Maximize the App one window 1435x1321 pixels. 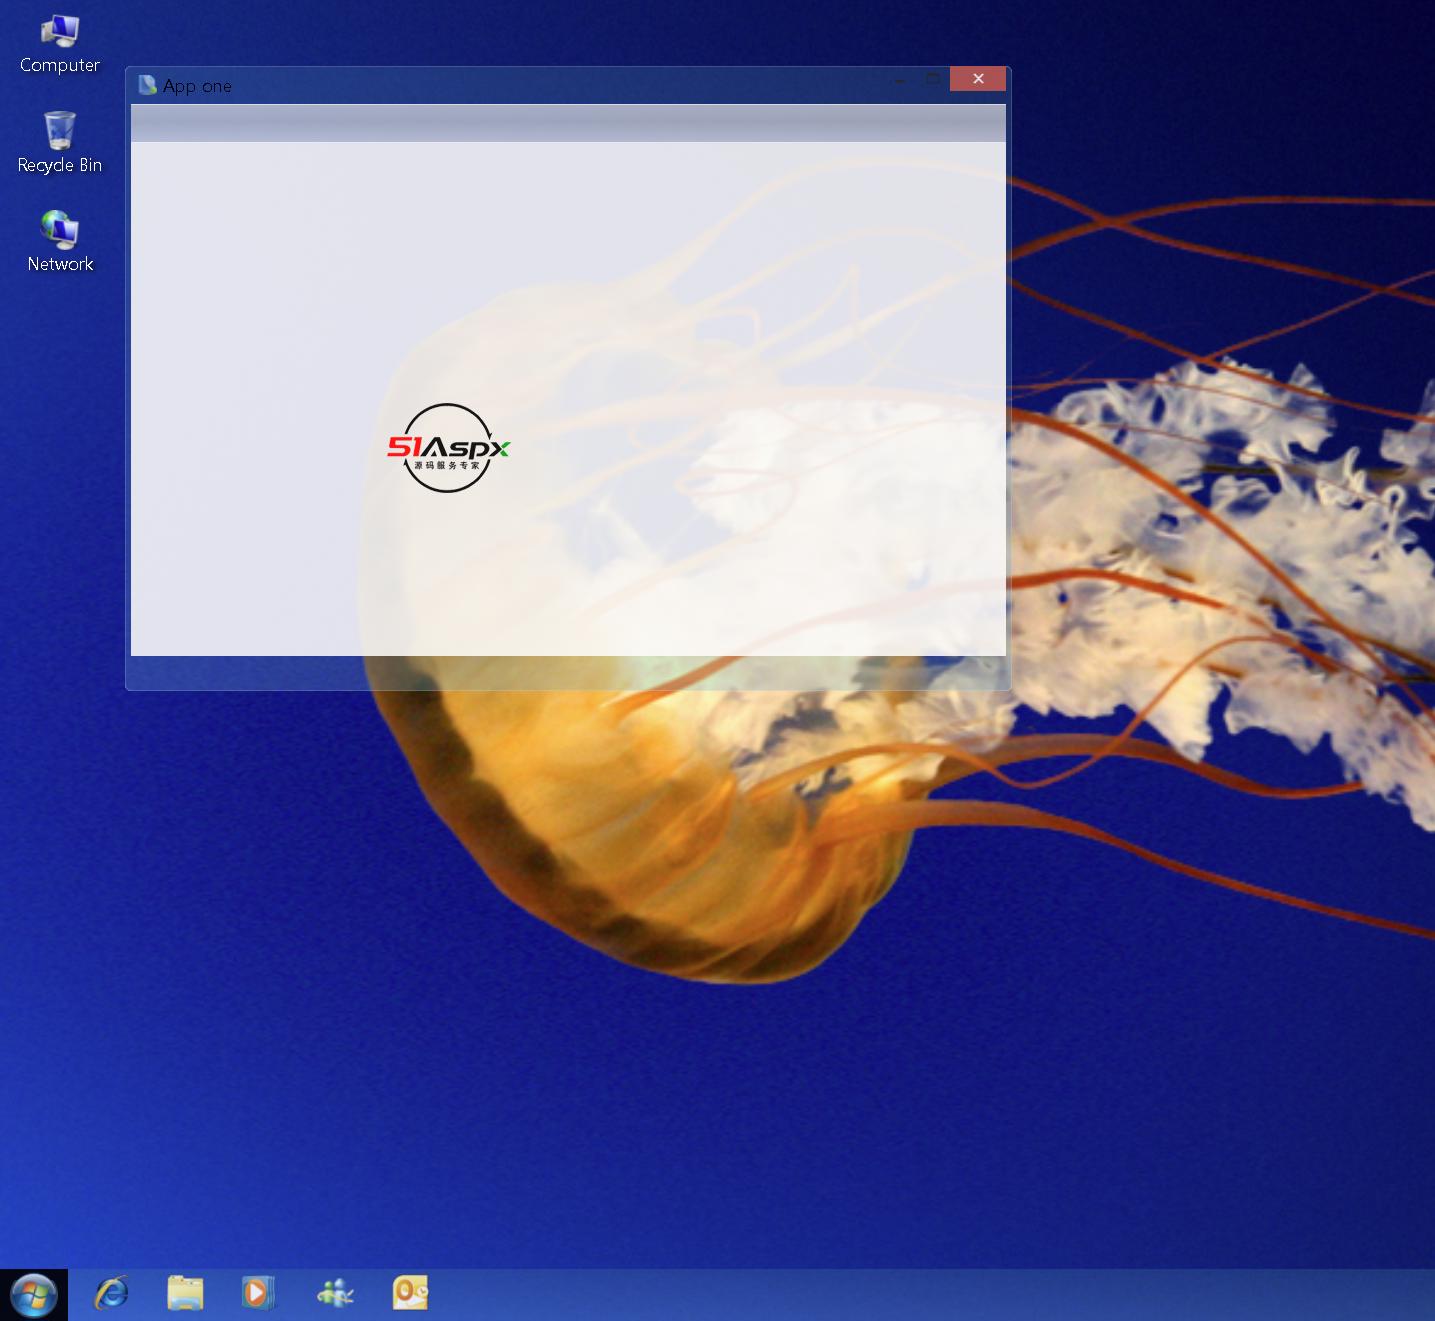(x=933, y=79)
